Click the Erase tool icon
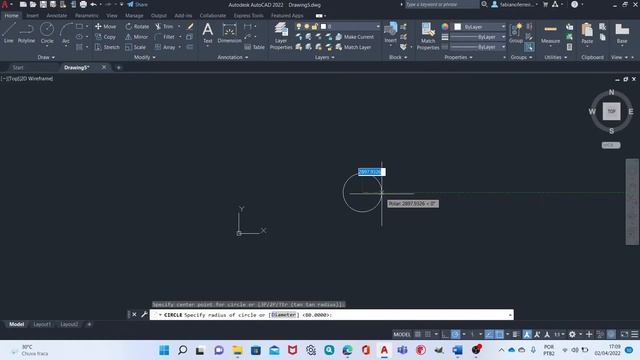This screenshot has width=640, height=360. (190, 26)
